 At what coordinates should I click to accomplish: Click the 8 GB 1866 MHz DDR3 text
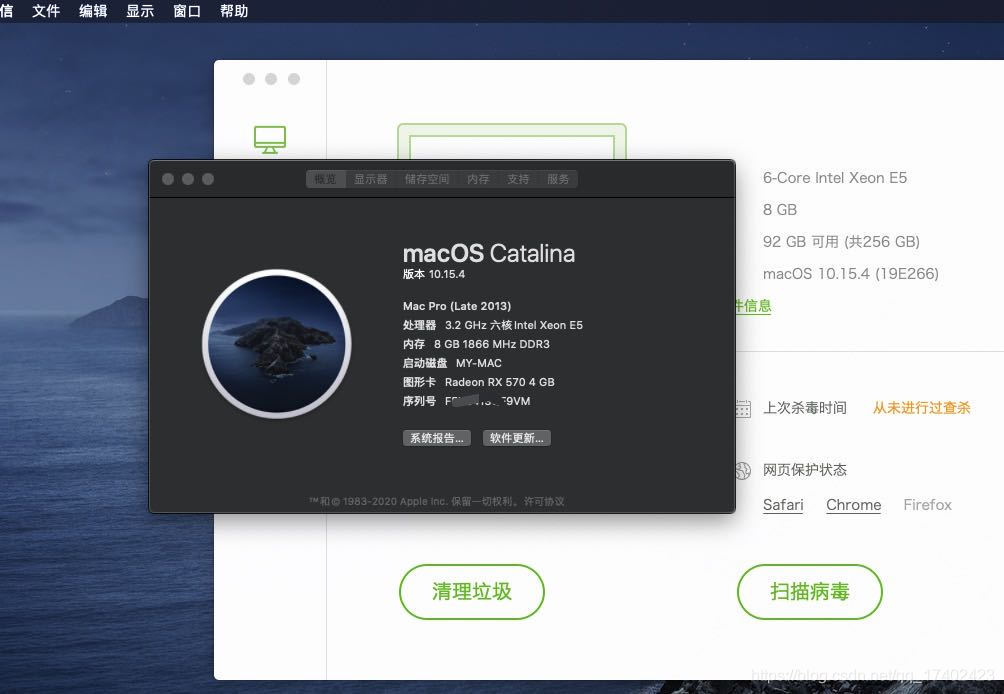point(492,344)
